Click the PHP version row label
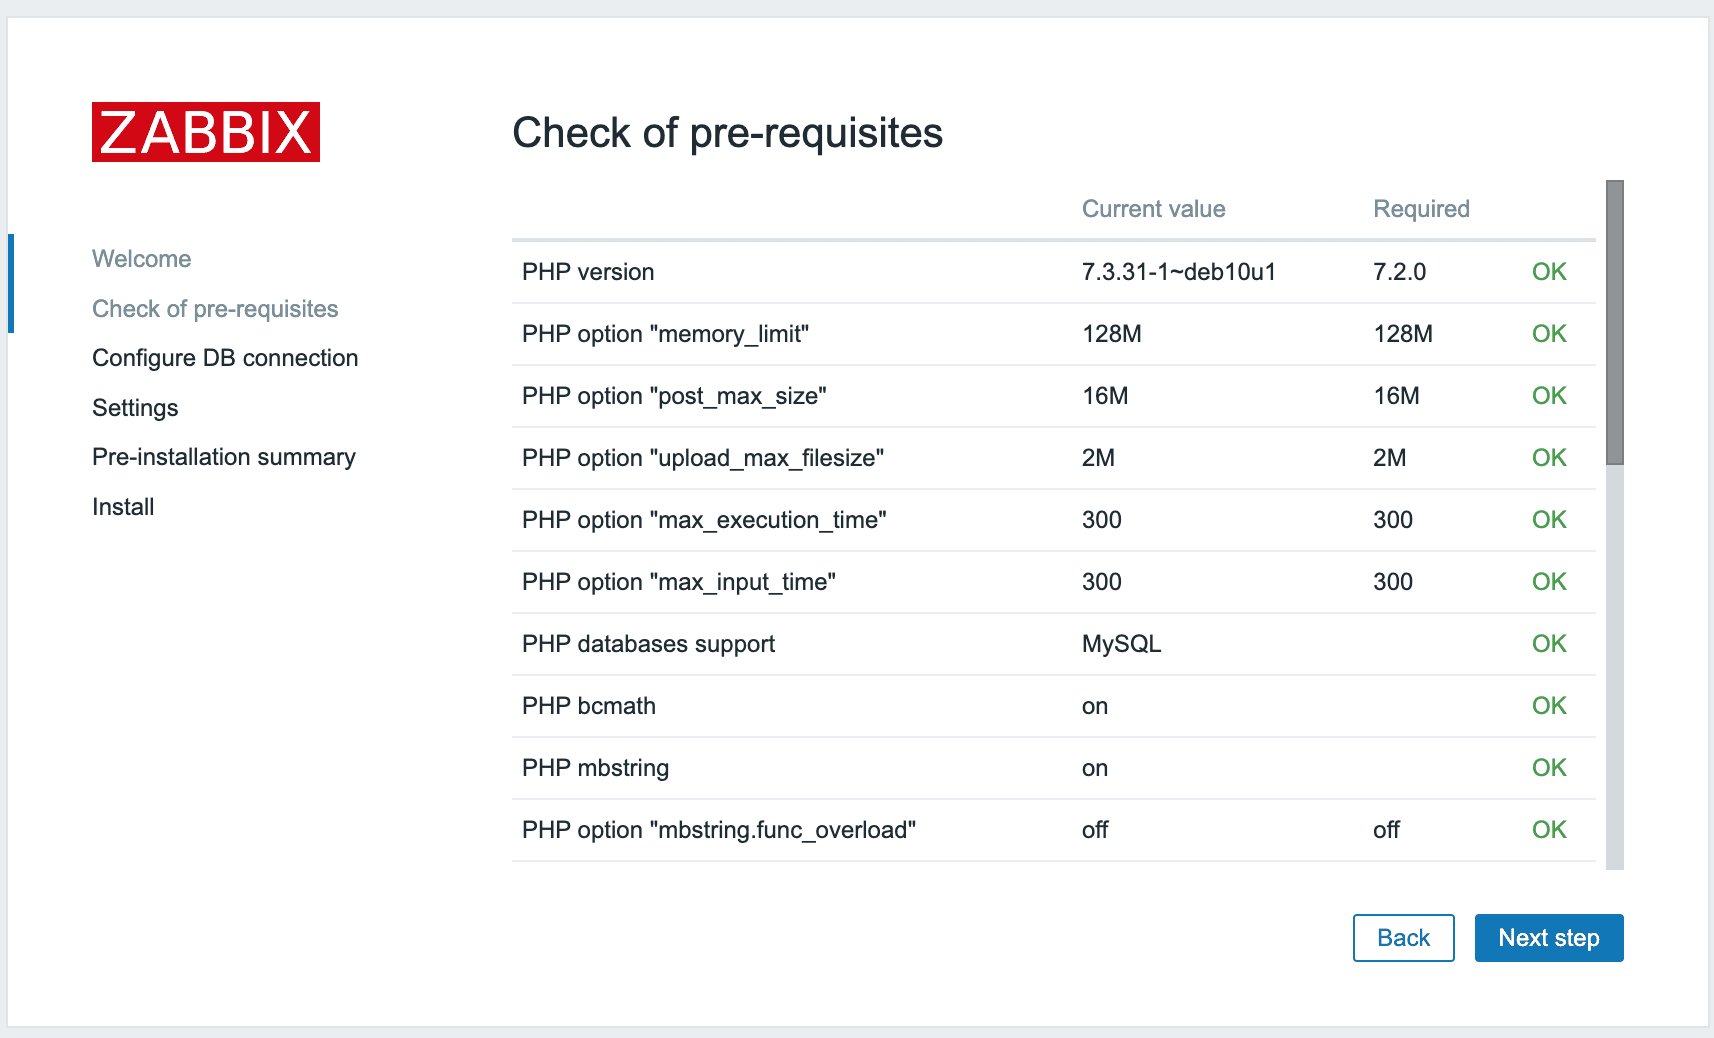 pyautogui.click(x=588, y=272)
